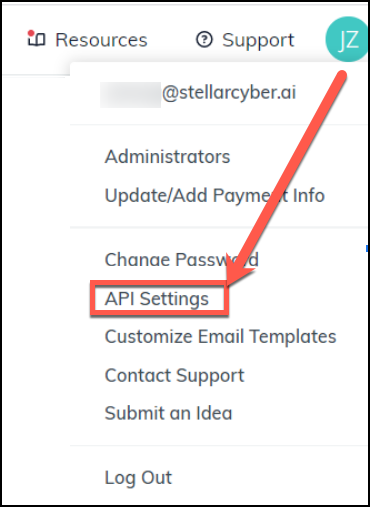Select Customize Email Templates

click(220, 336)
